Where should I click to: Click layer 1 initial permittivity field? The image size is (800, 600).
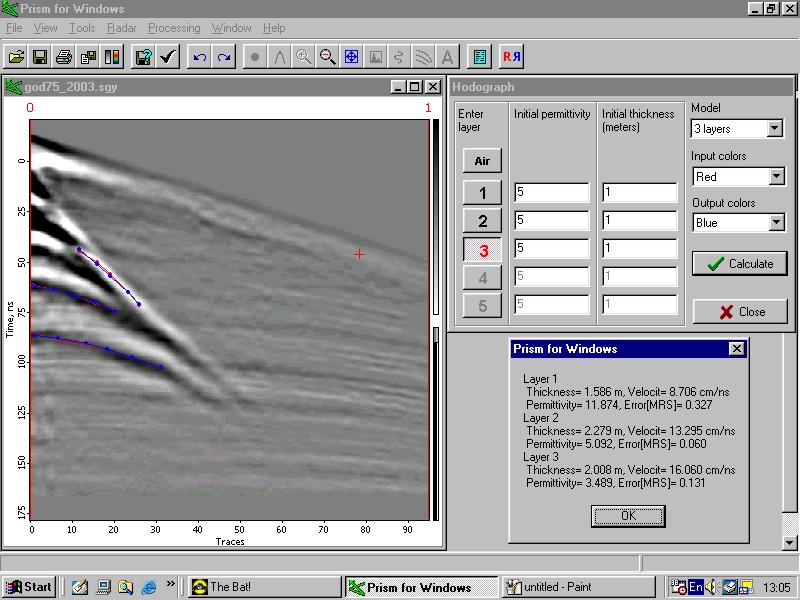click(x=552, y=192)
